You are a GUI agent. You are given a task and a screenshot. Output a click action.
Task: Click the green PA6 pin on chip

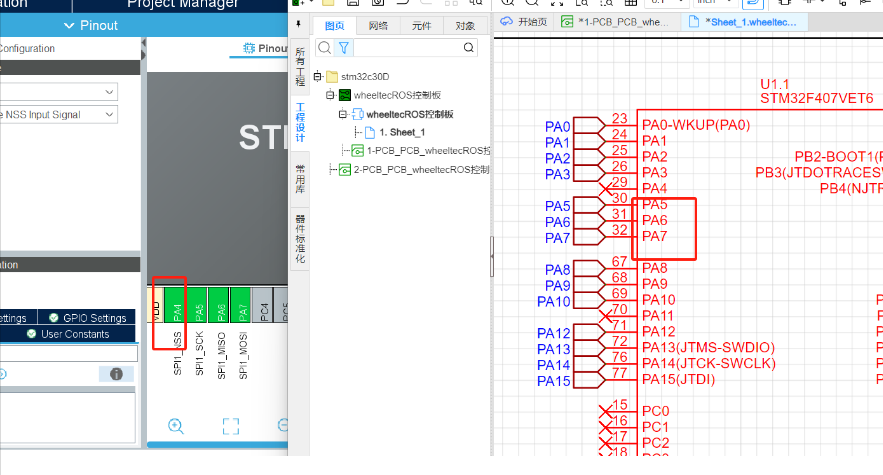point(219,305)
